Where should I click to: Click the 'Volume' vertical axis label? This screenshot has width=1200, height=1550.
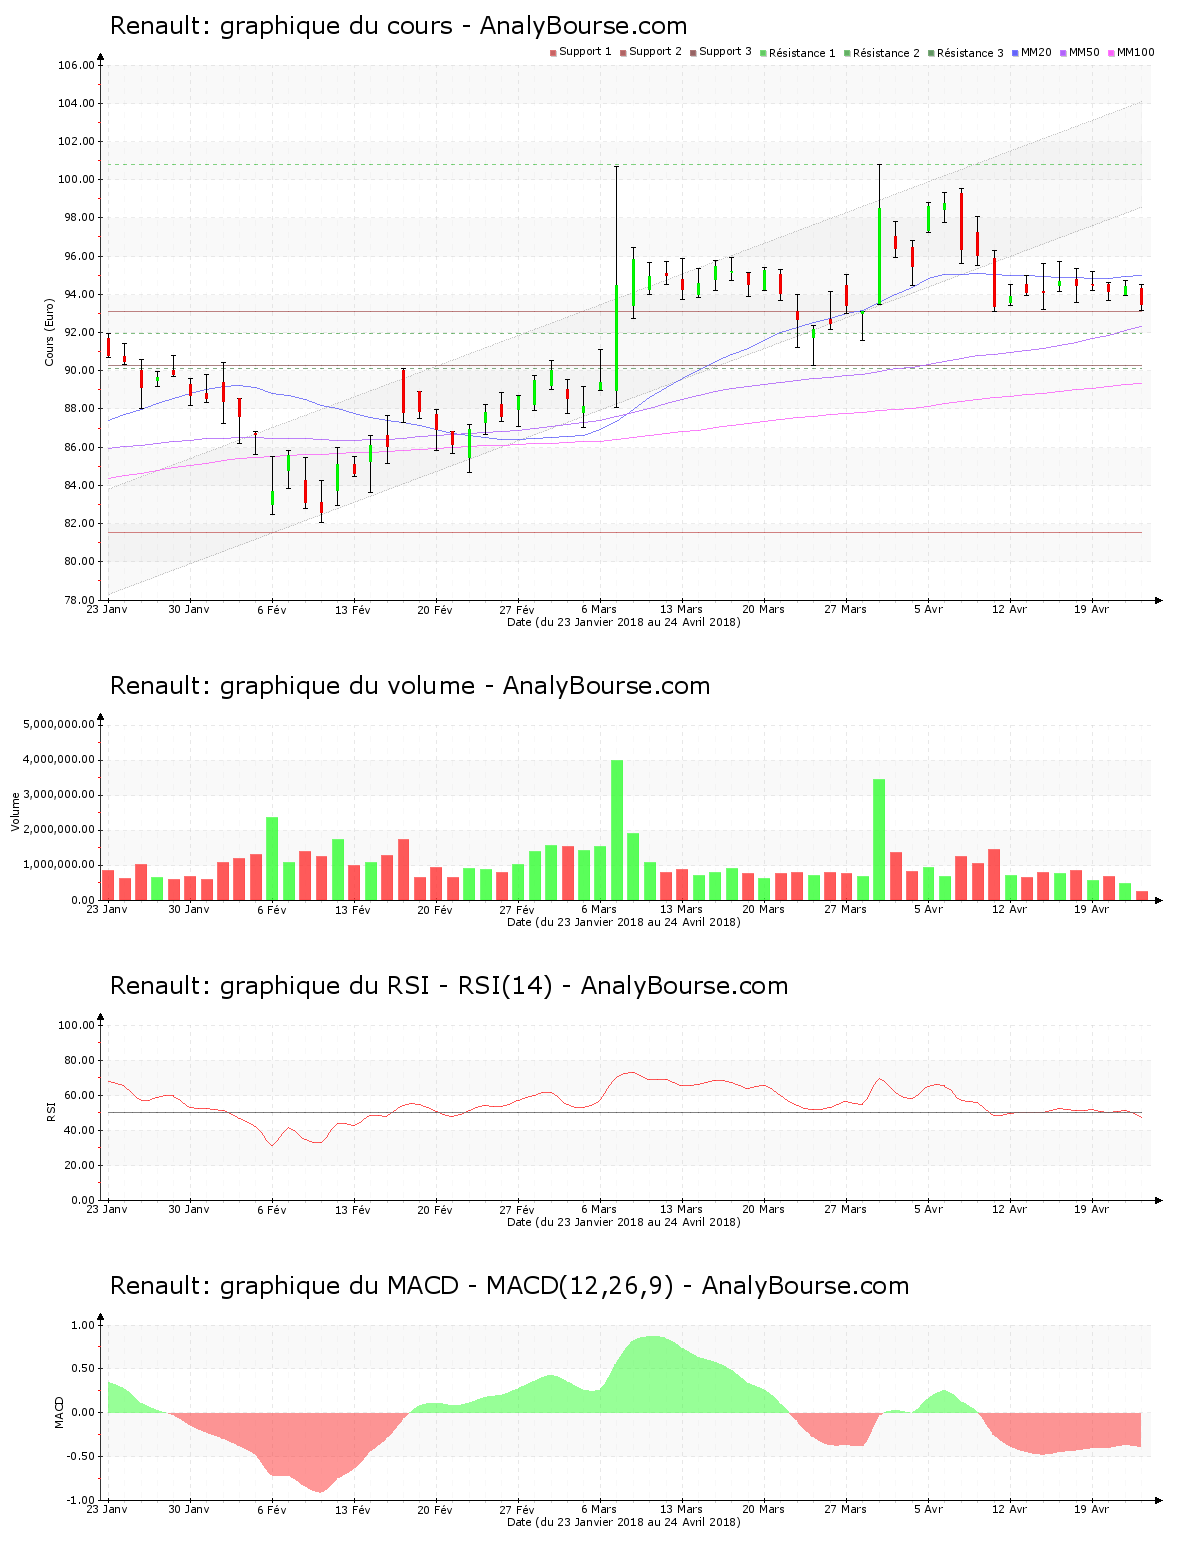click(x=15, y=812)
